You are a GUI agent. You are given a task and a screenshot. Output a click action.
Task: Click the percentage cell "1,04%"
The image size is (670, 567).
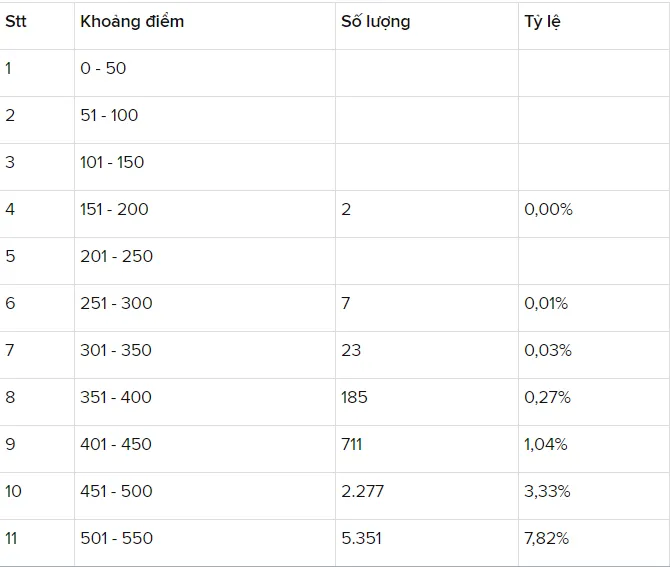click(546, 444)
